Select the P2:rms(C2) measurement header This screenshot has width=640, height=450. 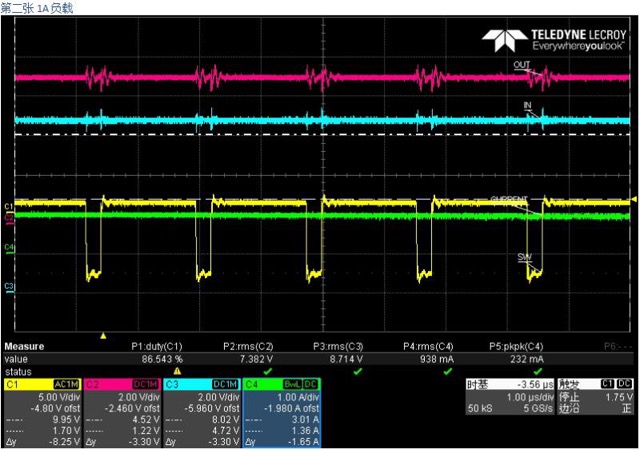click(x=248, y=347)
